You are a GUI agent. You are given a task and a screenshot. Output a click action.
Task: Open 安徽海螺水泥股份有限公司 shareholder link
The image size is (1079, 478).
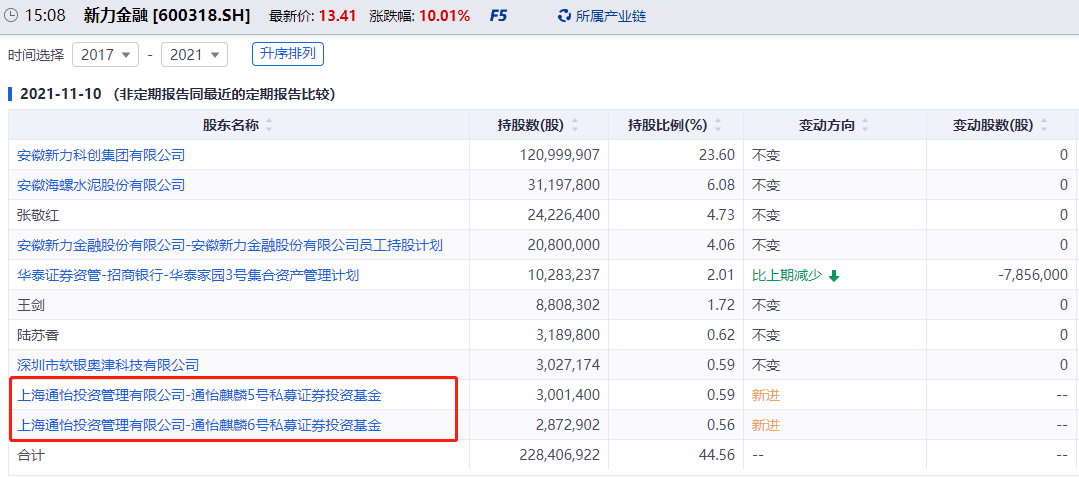[x=101, y=185]
